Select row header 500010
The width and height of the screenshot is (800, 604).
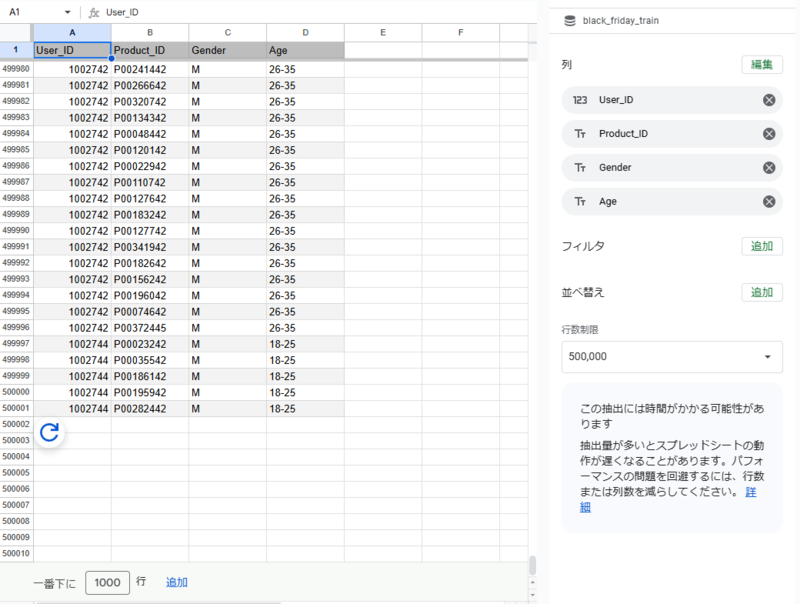click(16, 553)
